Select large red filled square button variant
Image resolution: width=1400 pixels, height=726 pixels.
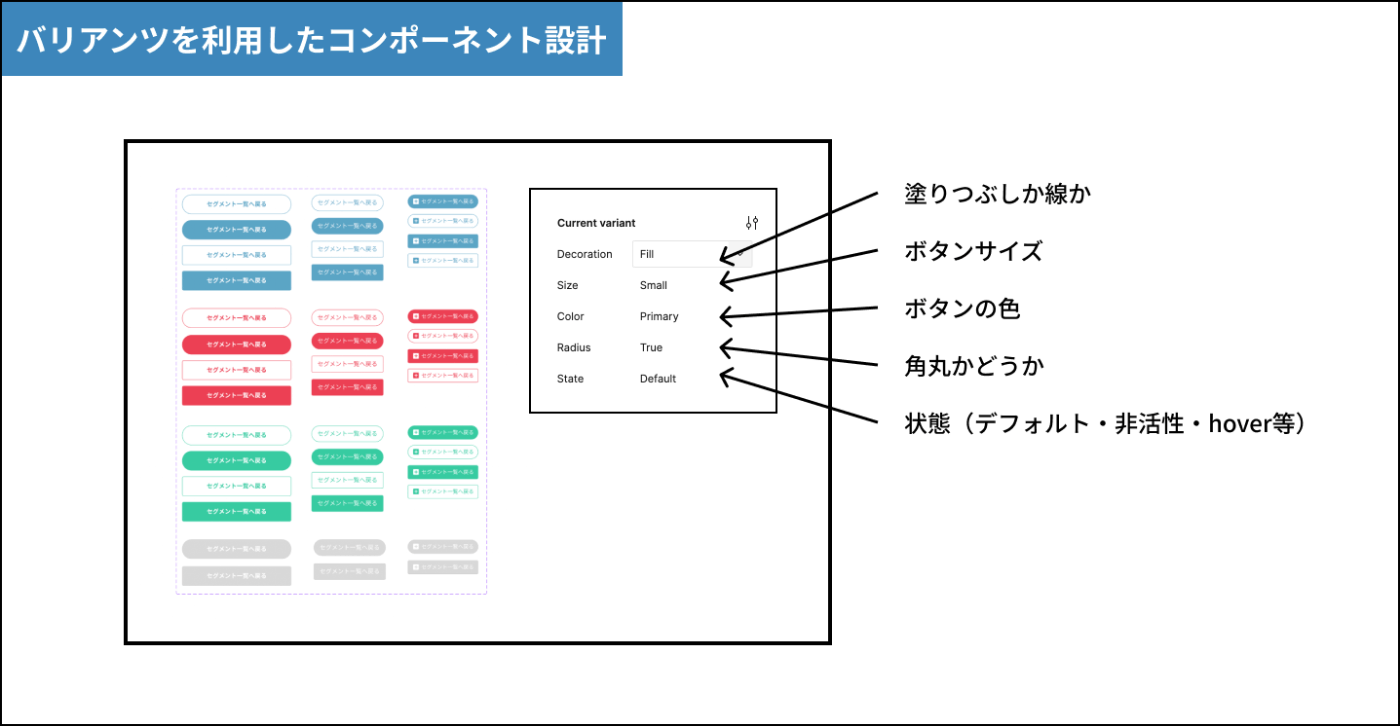point(236,396)
